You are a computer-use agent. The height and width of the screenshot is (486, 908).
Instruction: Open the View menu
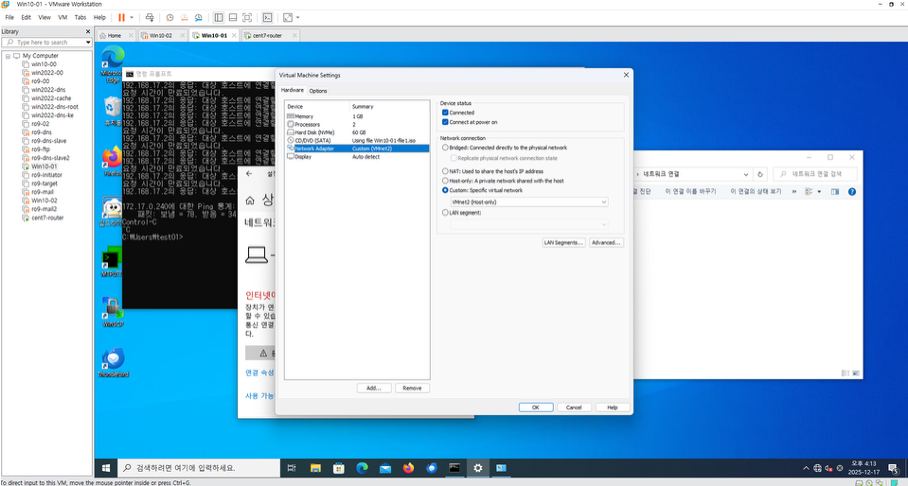pos(44,17)
